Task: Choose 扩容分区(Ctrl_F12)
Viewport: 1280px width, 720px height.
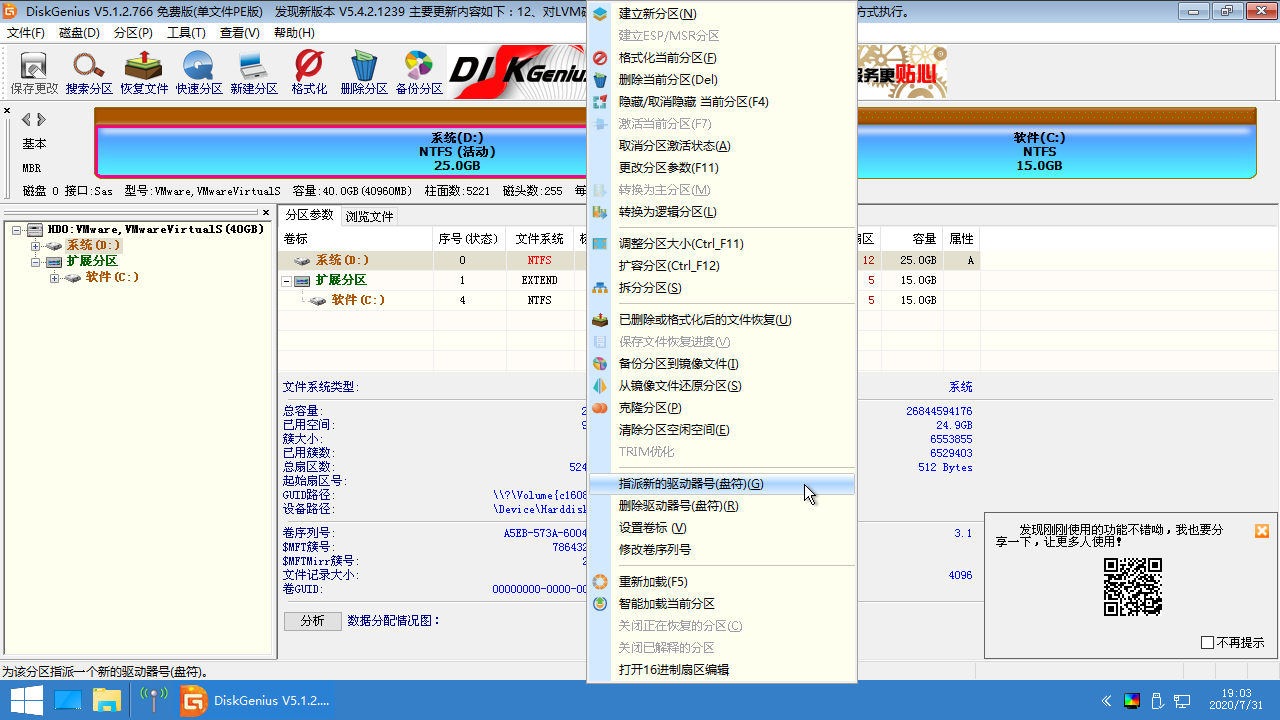Action: click(721, 266)
